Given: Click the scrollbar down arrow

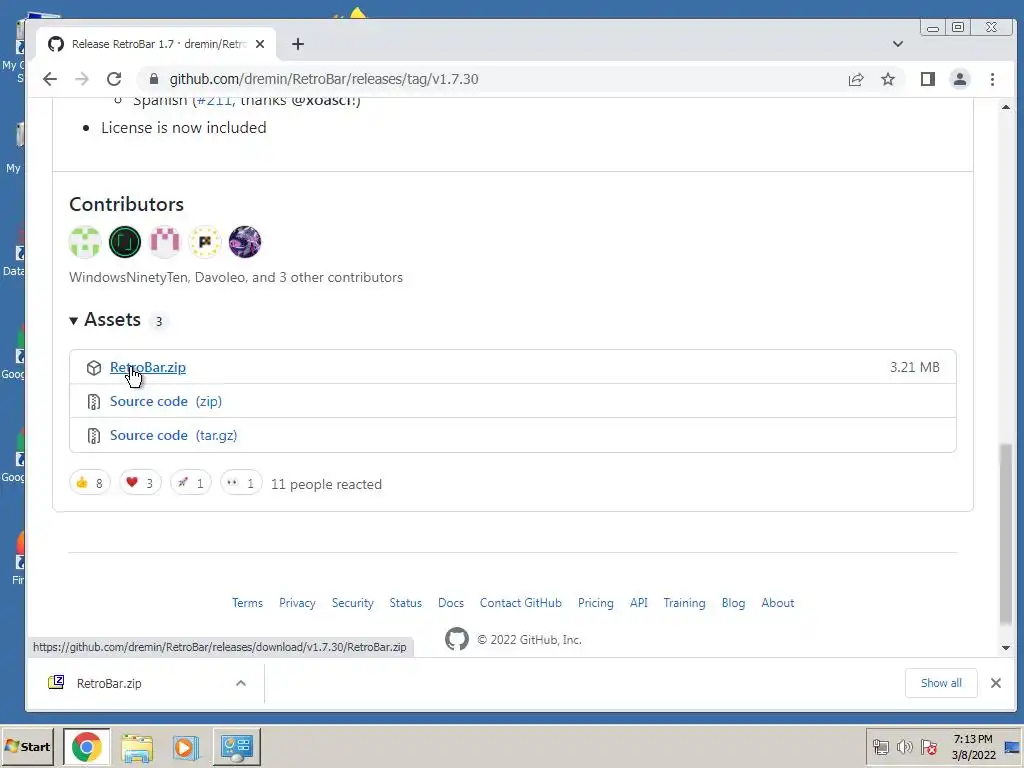Looking at the screenshot, I should pyautogui.click(x=1006, y=648).
